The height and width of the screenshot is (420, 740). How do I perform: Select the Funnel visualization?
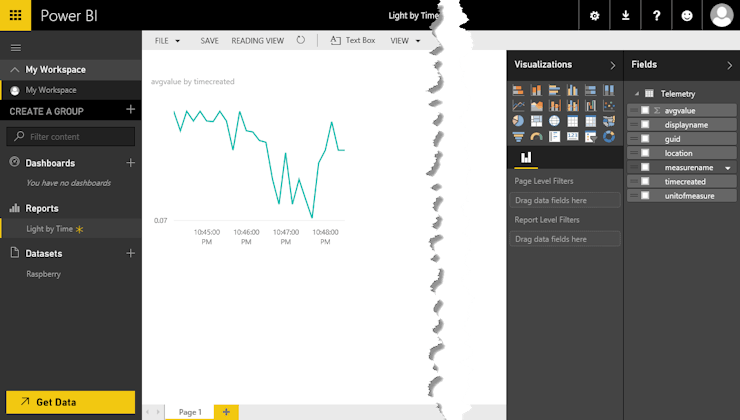tap(518, 136)
